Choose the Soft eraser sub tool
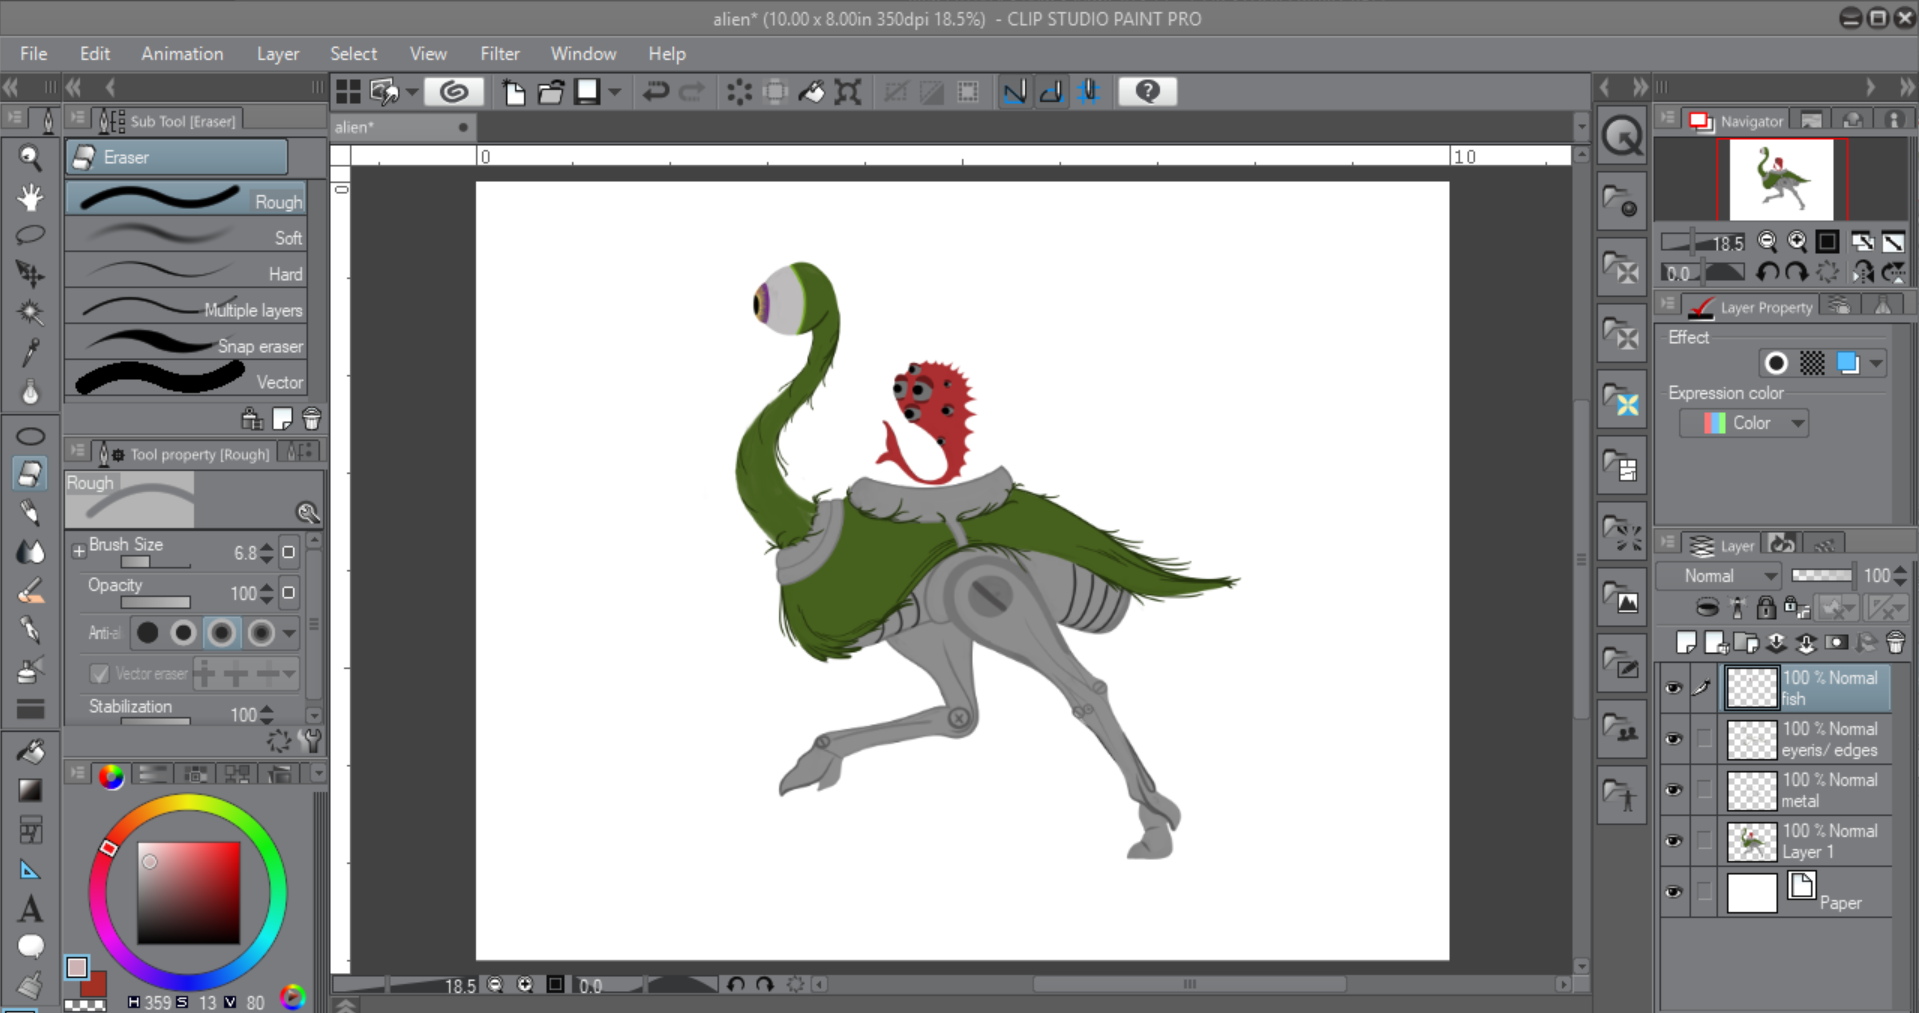1919x1013 pixels. click(x=186, y=238)
